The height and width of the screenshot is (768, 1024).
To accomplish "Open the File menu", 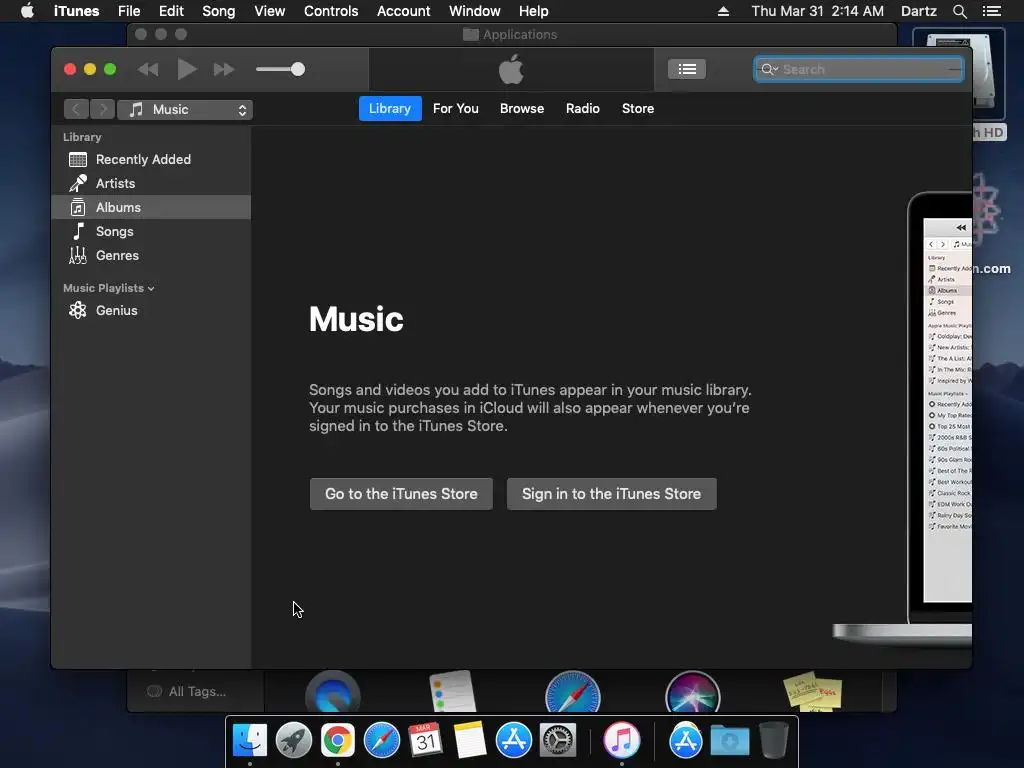I will (129, 11).
